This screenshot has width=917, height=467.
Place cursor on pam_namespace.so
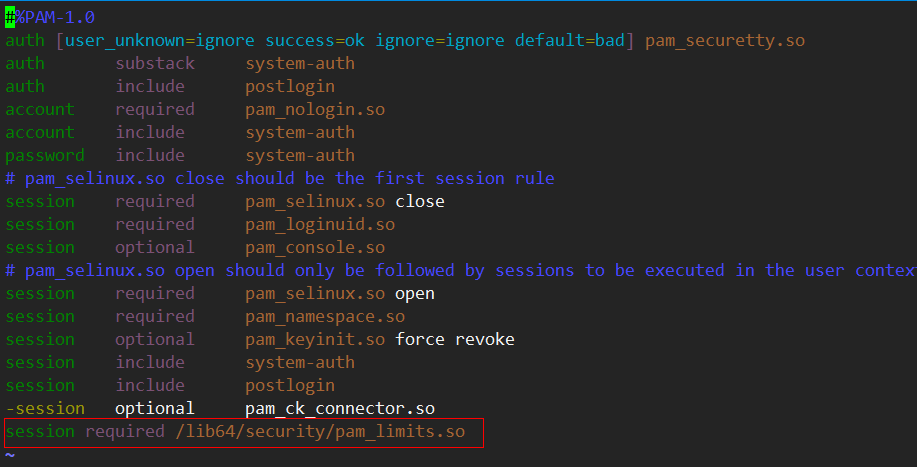tap(325, 317)
